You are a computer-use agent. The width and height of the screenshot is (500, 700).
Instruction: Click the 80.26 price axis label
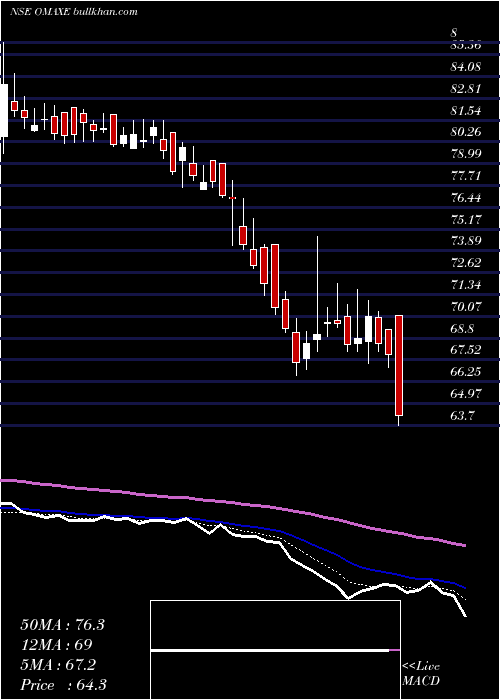point(466,132)
